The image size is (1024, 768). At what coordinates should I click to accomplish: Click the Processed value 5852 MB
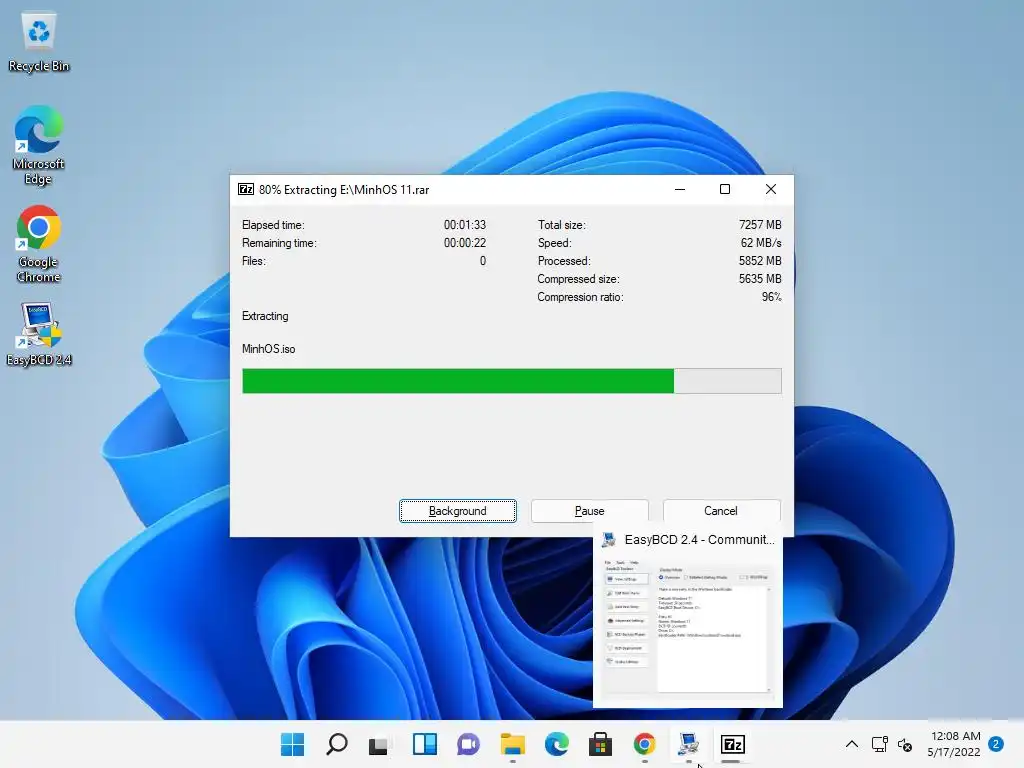coord(760,261)
